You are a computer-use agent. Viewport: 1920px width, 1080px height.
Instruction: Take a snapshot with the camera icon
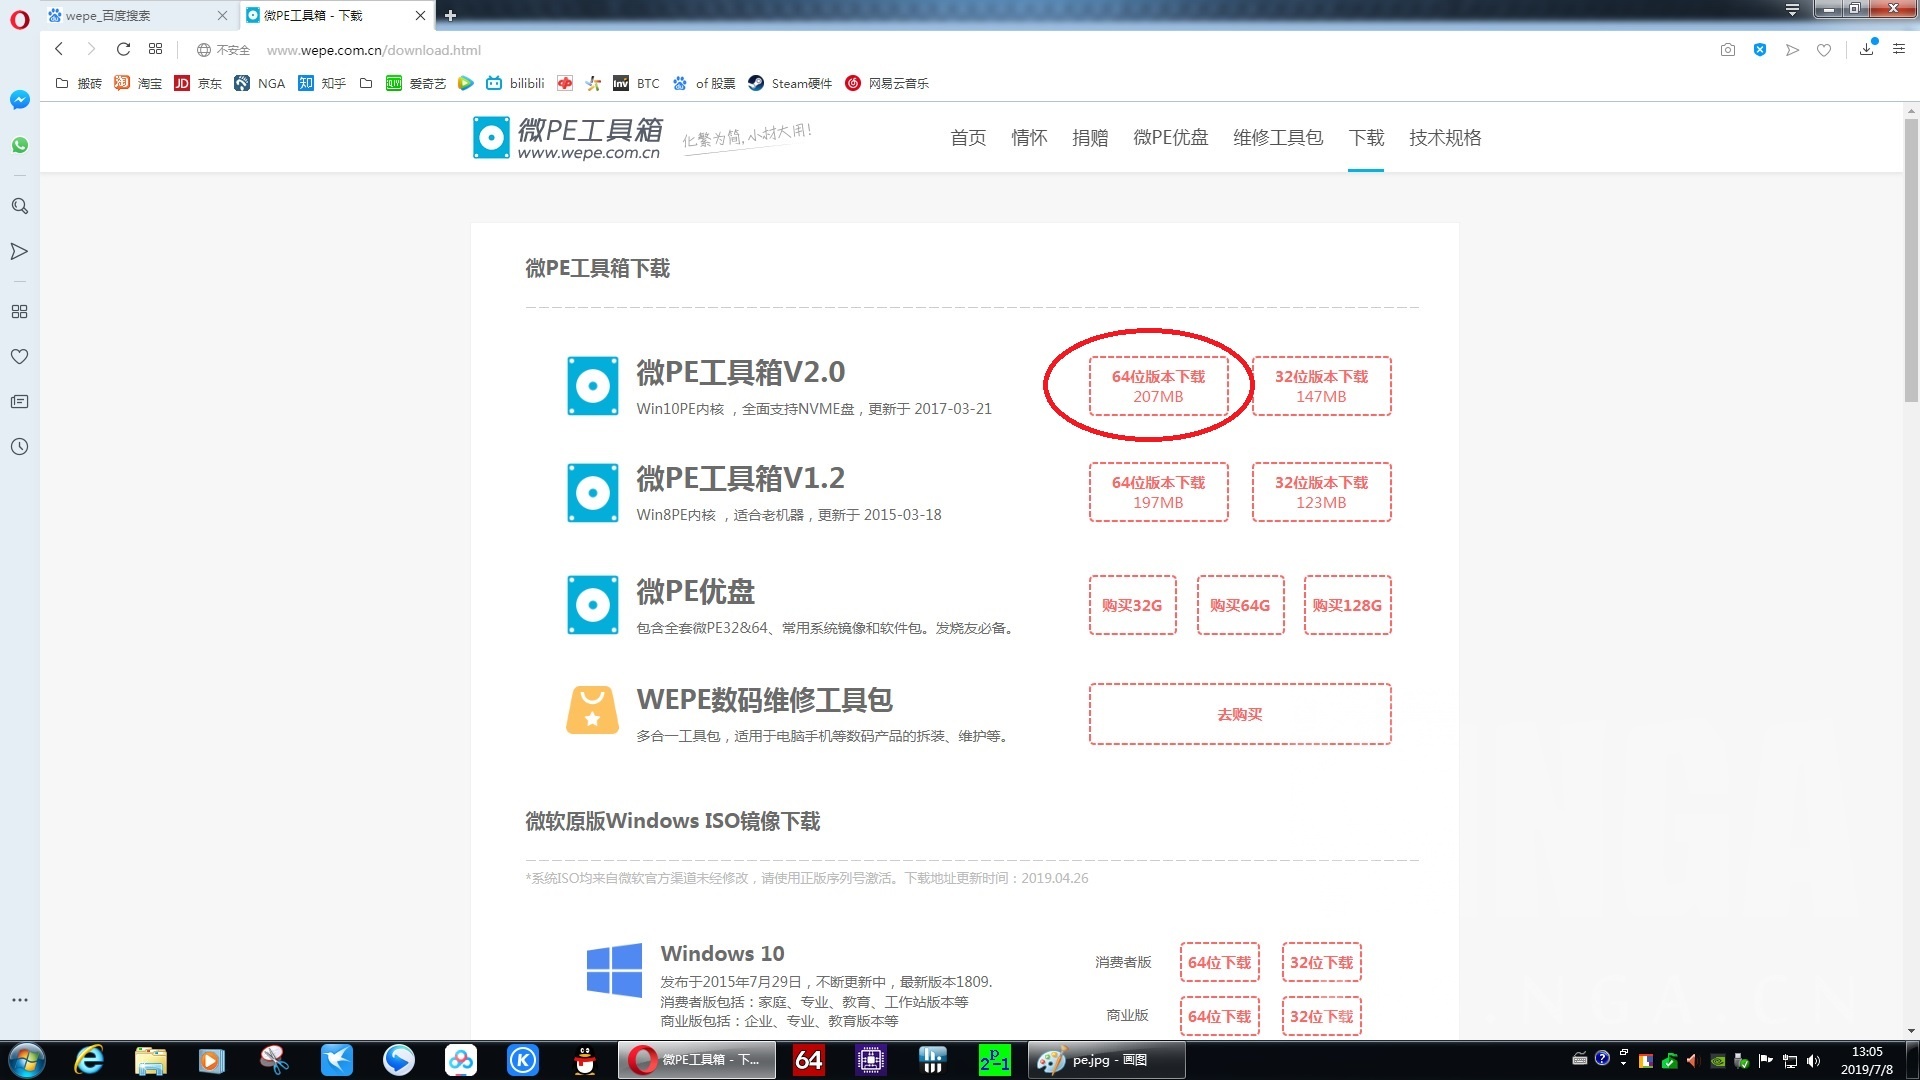coord(1727,49)
